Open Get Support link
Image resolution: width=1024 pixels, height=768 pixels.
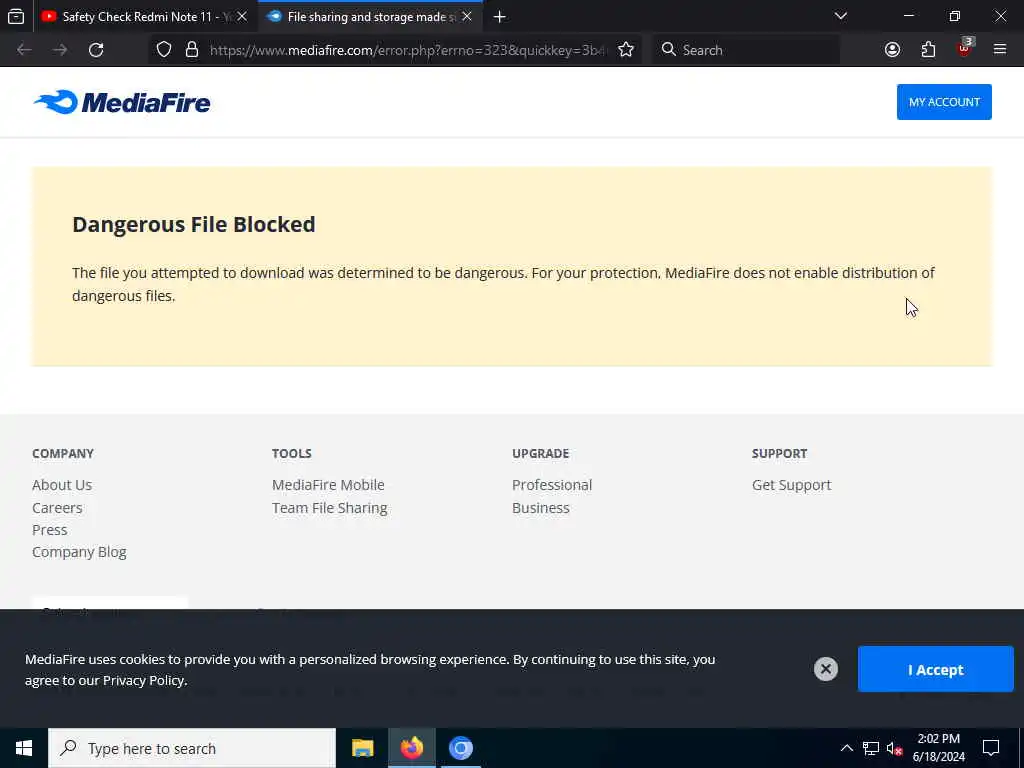pyautogui.click(x=792, y=485)
